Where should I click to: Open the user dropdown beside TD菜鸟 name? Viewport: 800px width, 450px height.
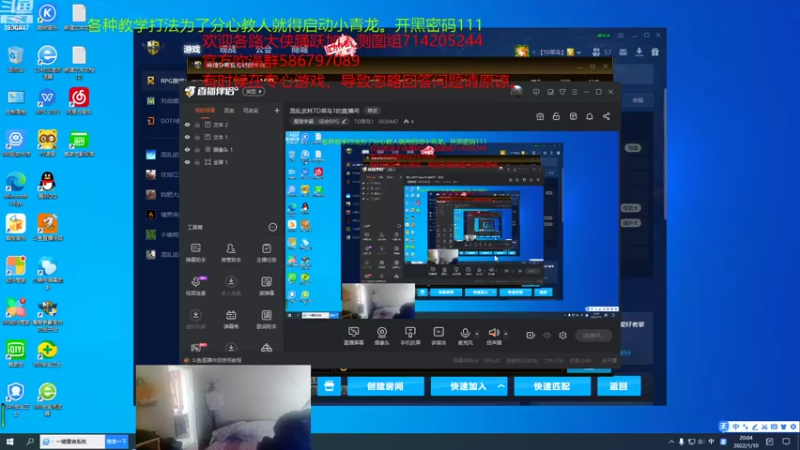tap(579, 52)
